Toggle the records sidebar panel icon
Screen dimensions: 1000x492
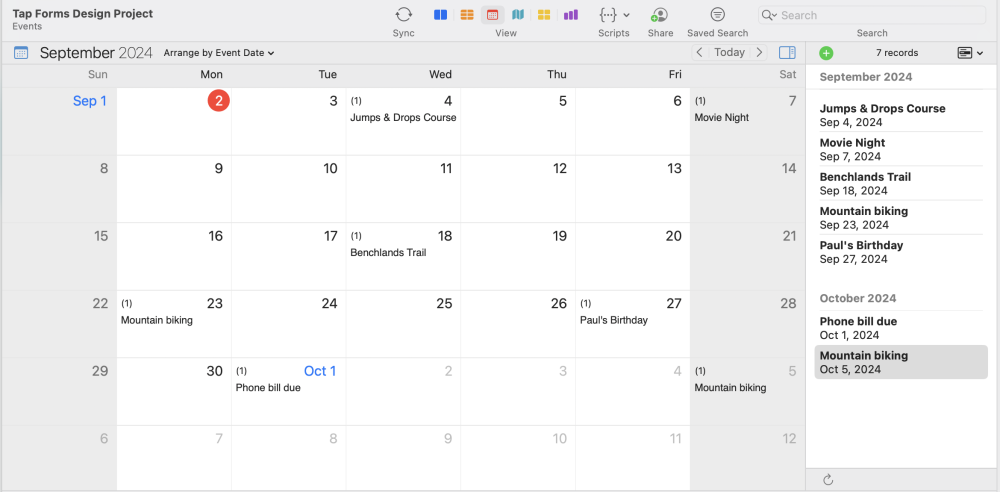(787, 52)
